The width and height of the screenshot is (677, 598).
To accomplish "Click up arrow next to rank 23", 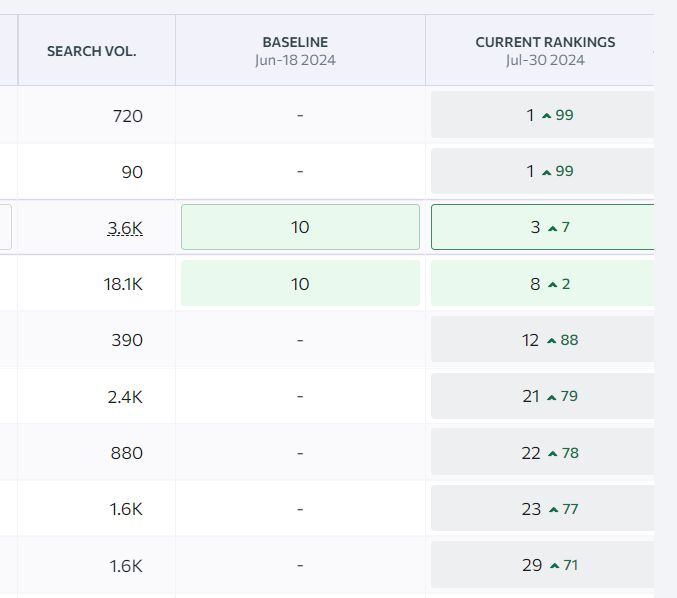I will tap(552, 510).
